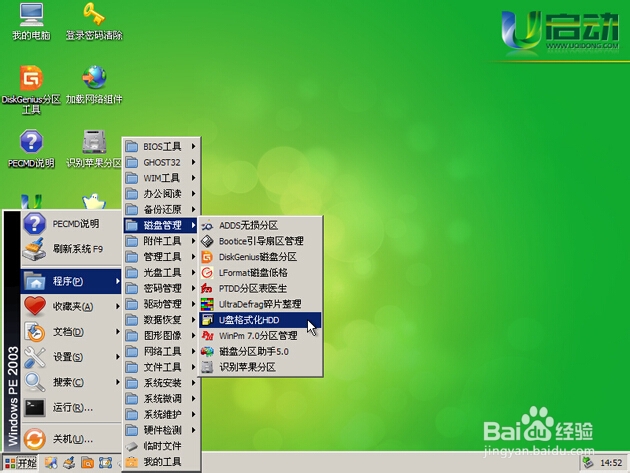Open 程序(P) in the Start menu

tap(71, 281)
